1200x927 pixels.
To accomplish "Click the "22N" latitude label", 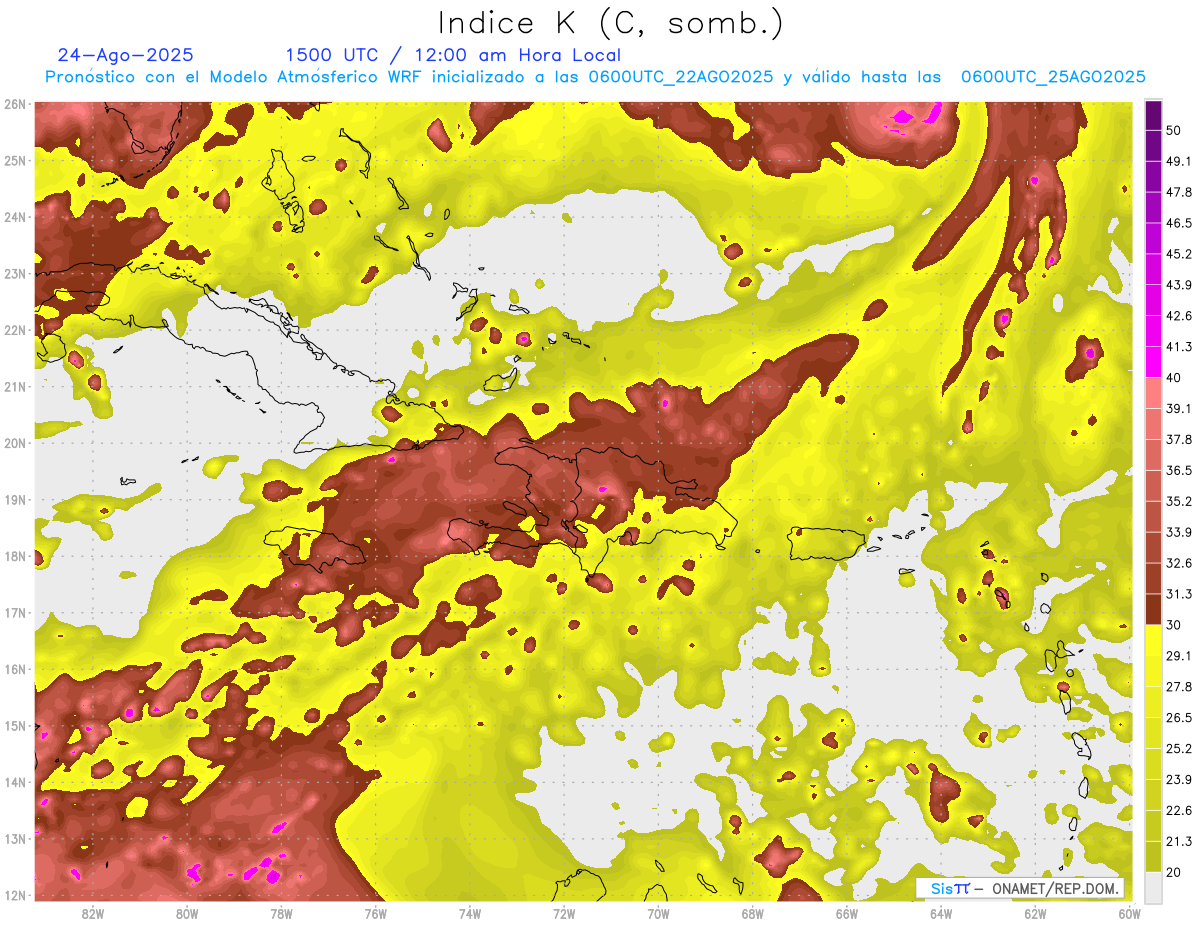I will click(x=14, y=330).
